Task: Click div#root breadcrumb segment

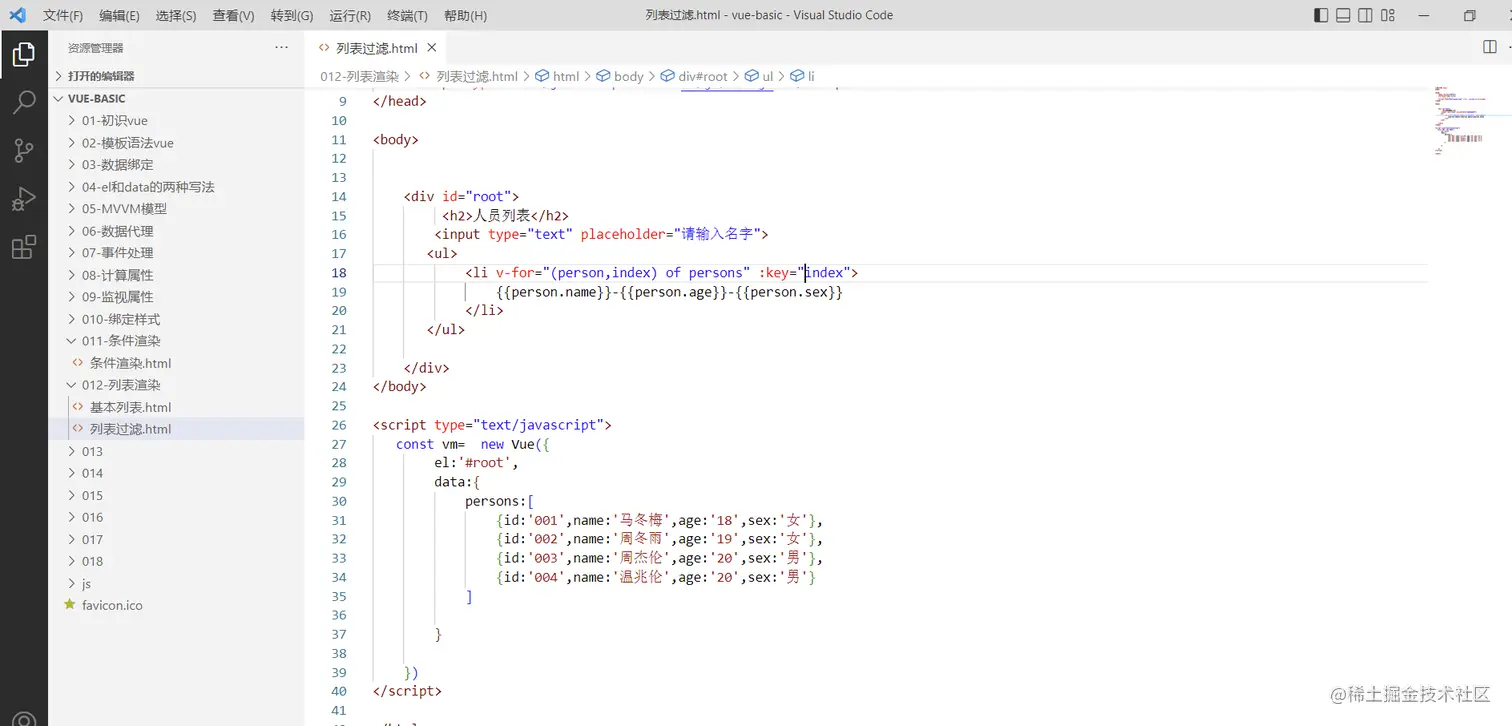Action: pos(694,76)
